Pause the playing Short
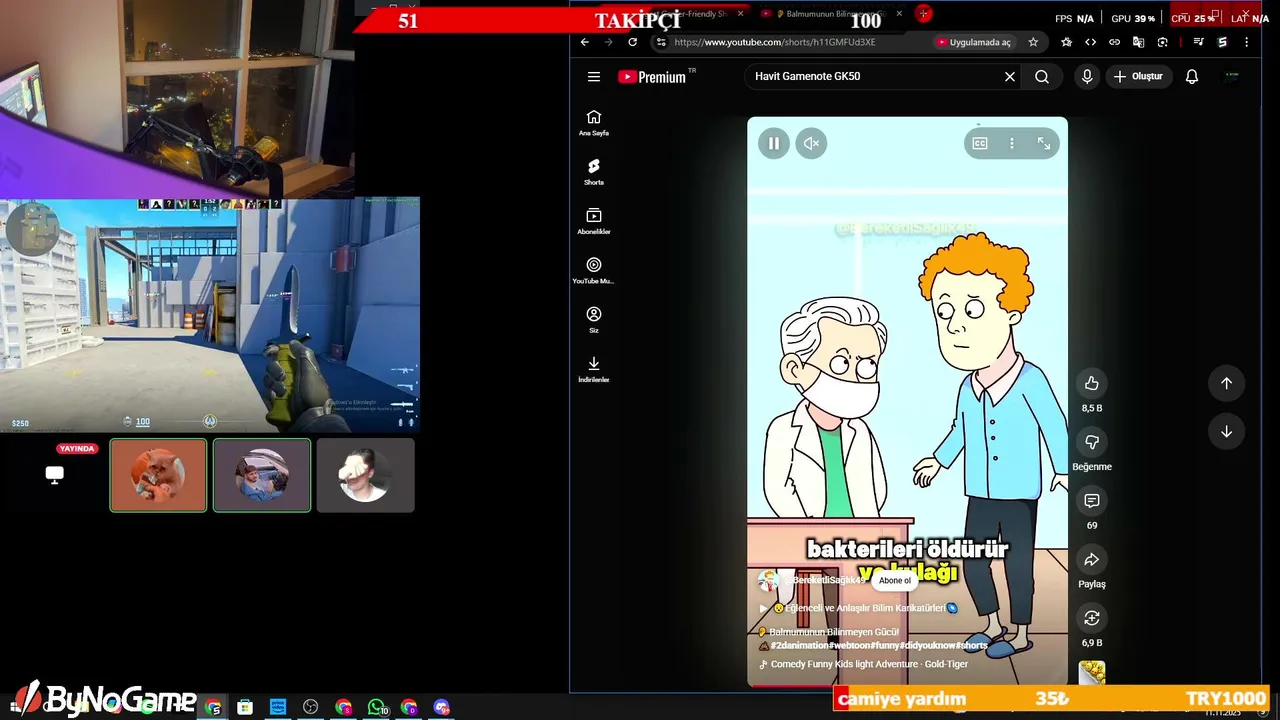The height and width of the screenshot is (720, 1280). click(x=773, y=144)
